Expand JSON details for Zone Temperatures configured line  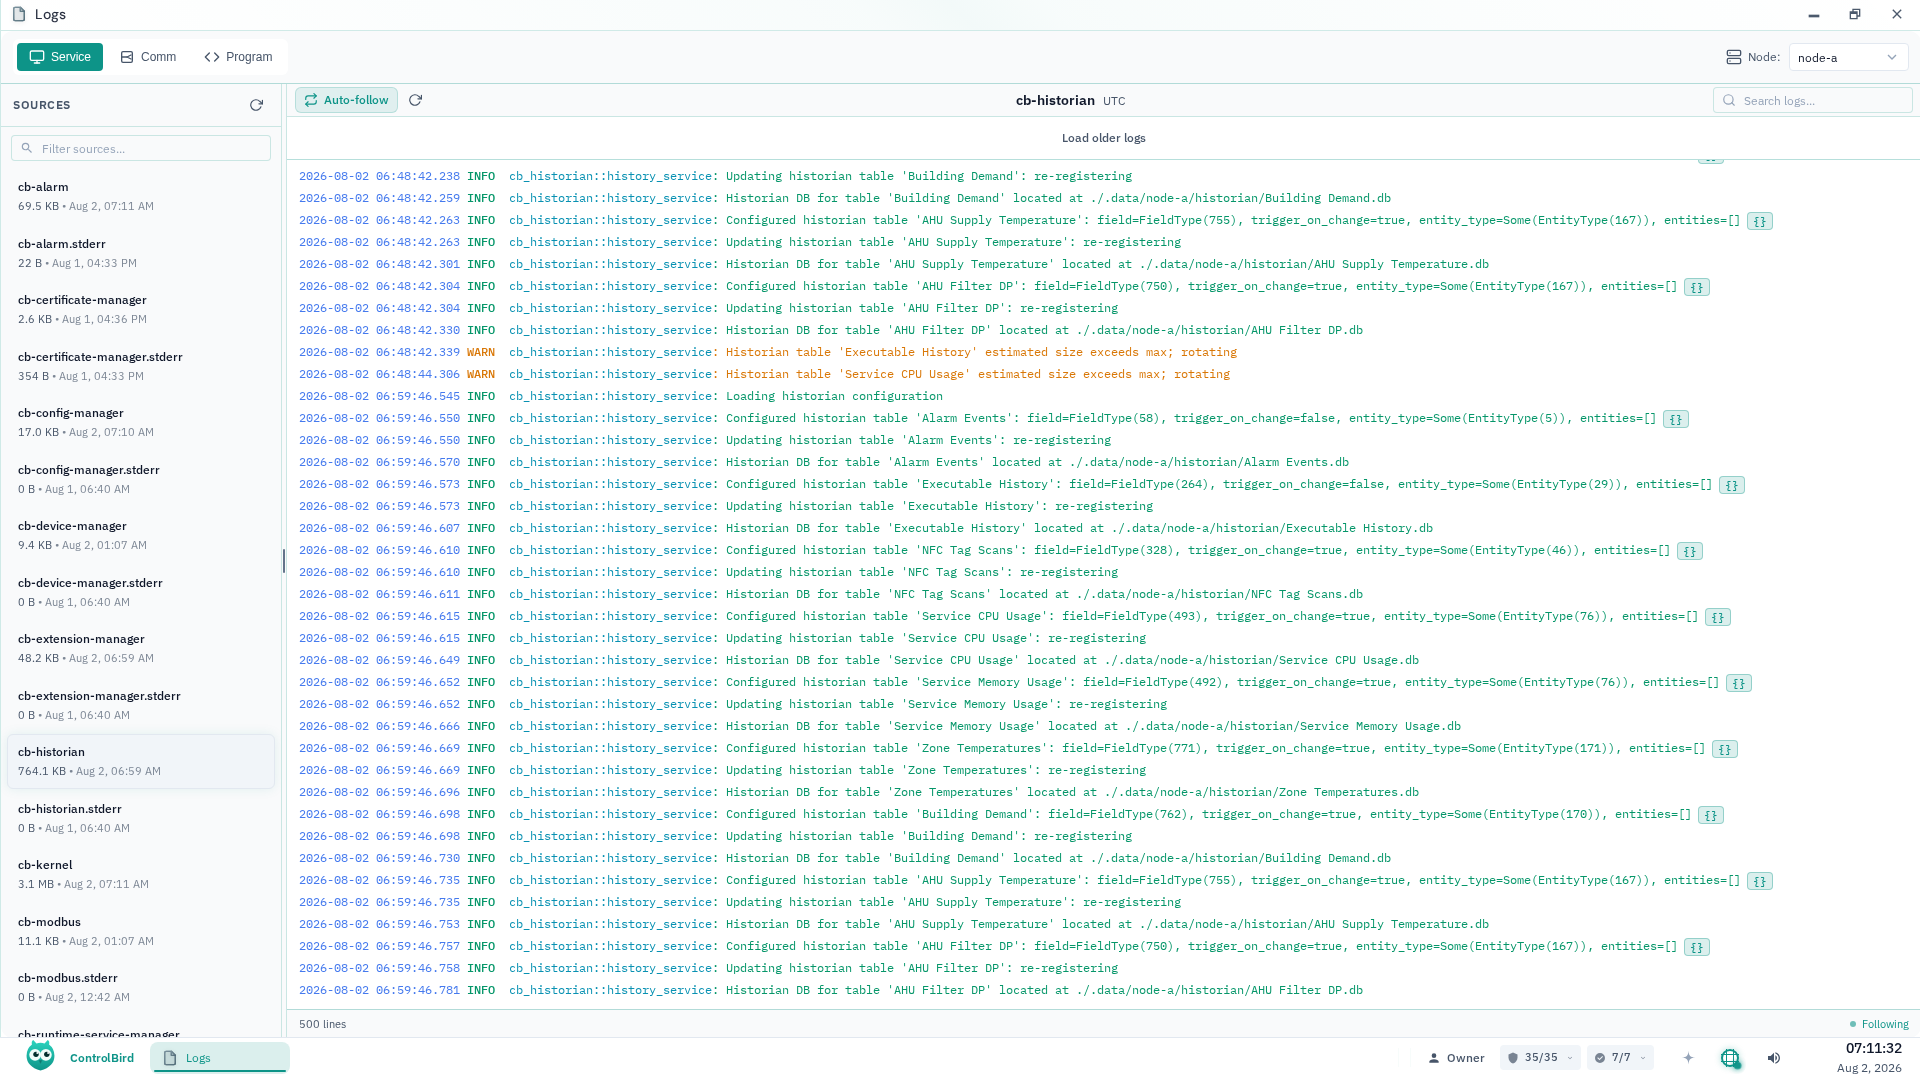point(1725,749)
